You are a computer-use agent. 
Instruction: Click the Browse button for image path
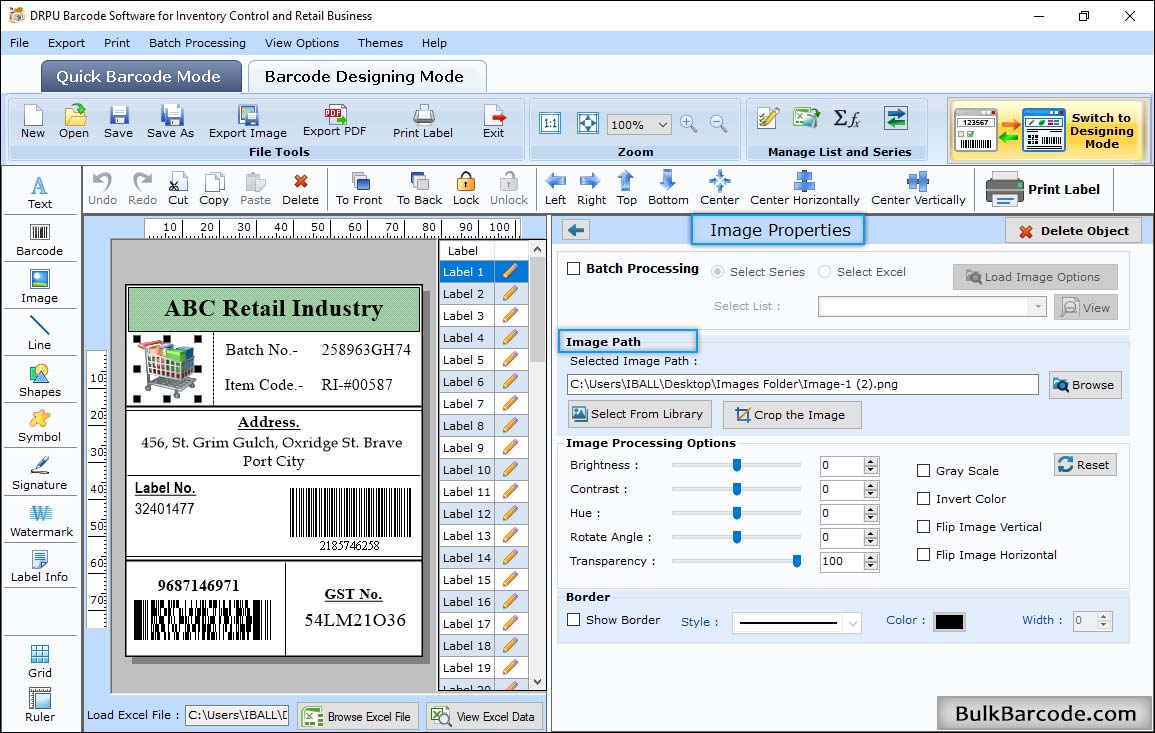[1085, 385]
